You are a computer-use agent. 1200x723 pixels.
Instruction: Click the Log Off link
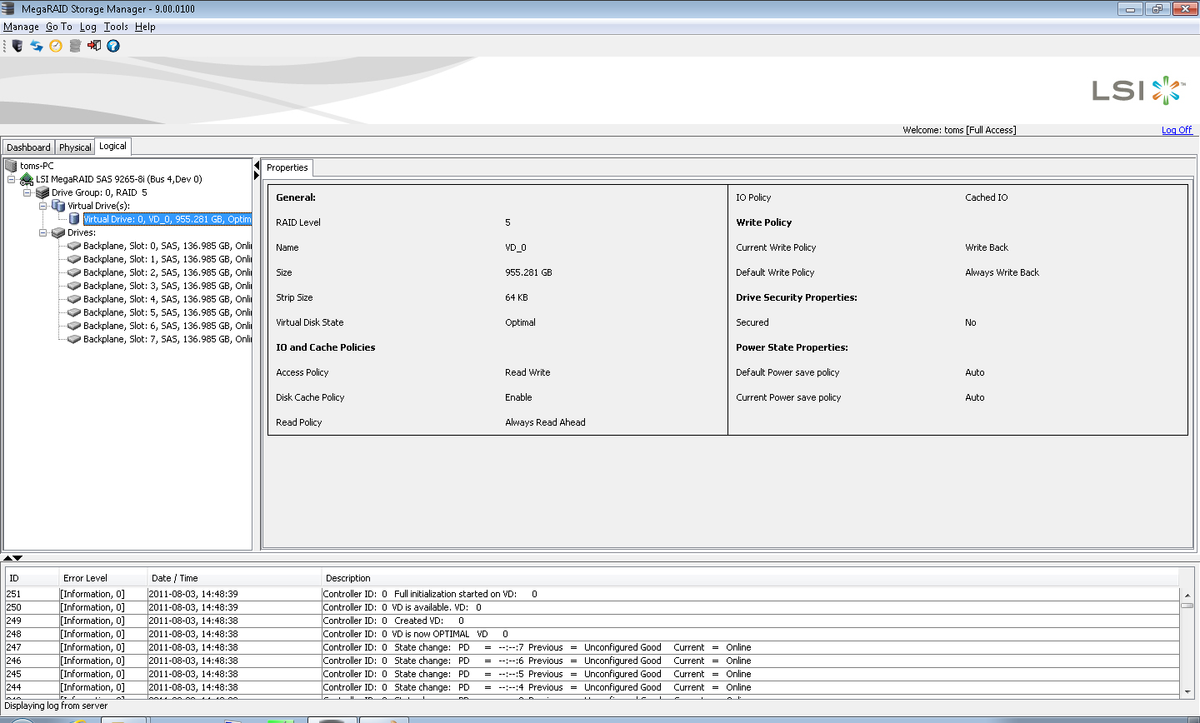[1177, 129]
